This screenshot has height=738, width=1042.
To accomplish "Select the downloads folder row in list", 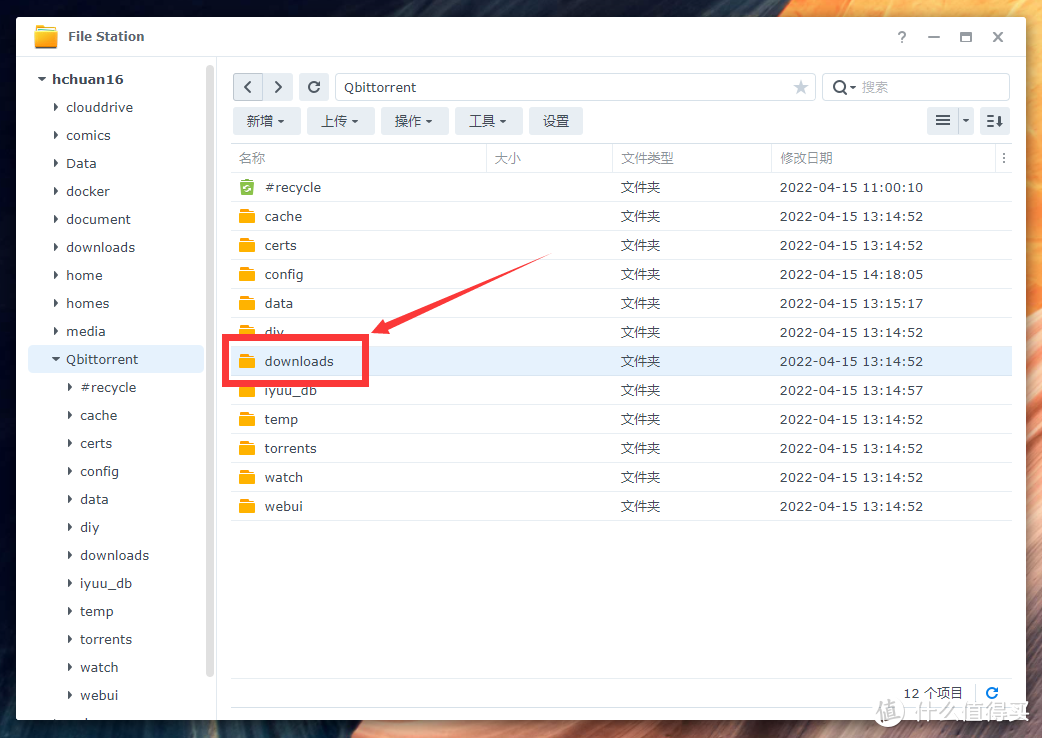I will (x=621, y=361).
